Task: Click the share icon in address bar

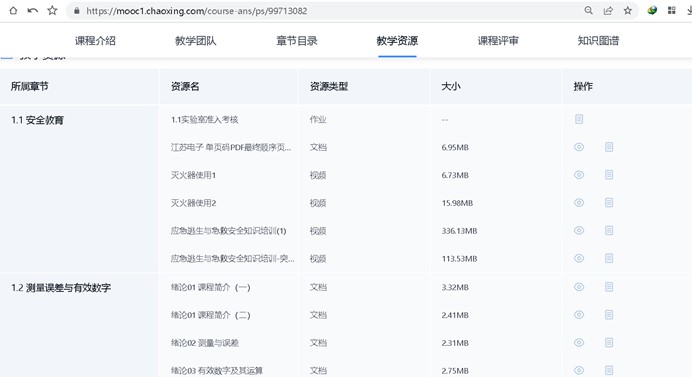Action: click(608, 11)
